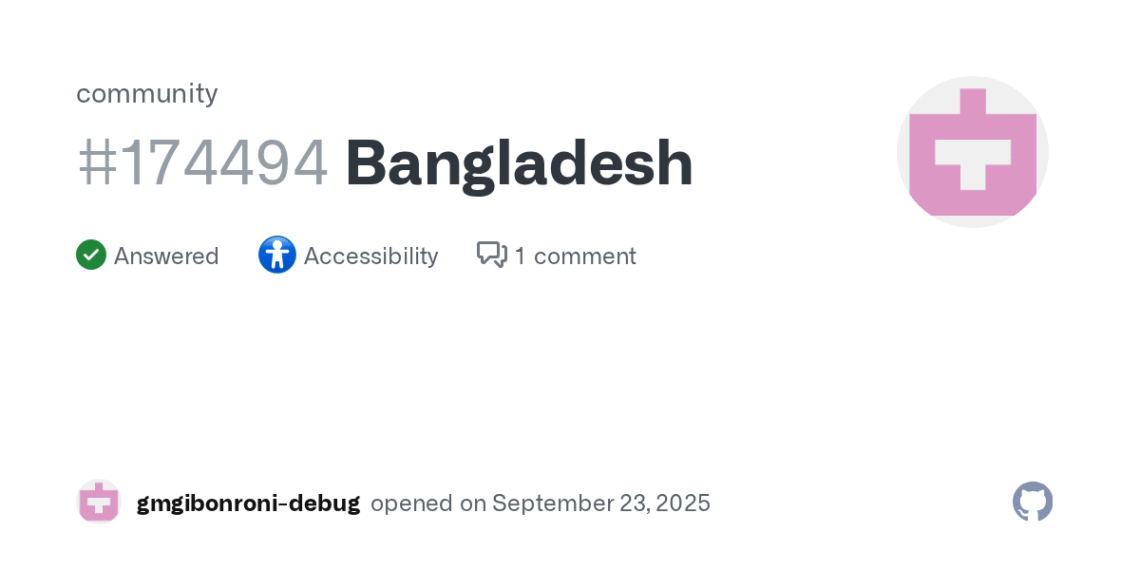Click the comment speech bubbles icon
Screen dimensions: 1140x570
point(492,254)
